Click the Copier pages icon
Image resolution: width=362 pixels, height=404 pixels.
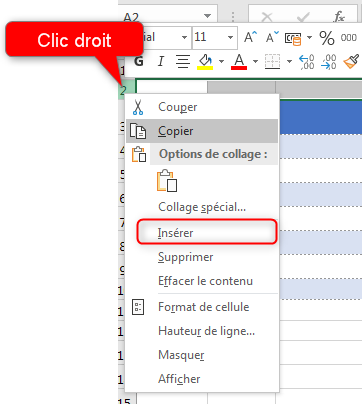click(138, 131)
